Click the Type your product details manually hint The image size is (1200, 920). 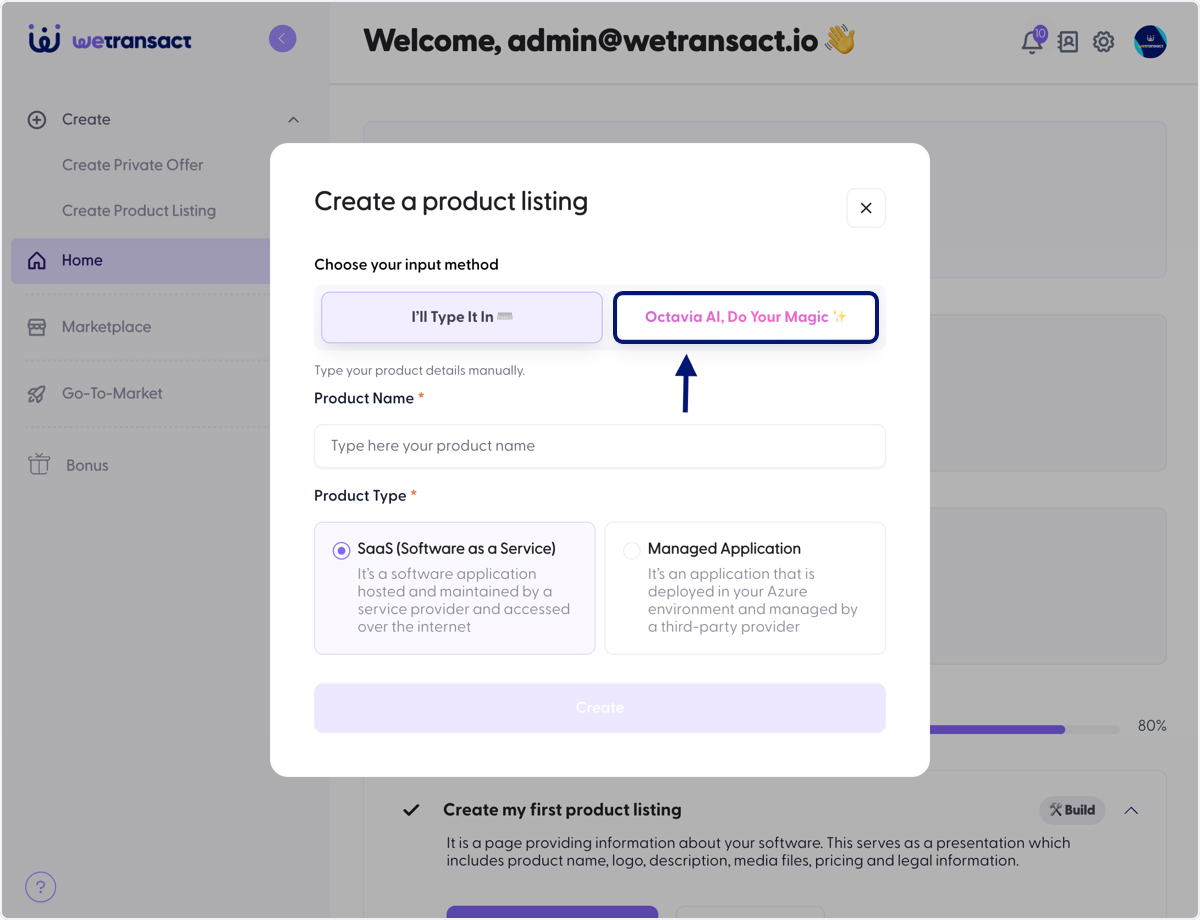click(x=419, y=371)
